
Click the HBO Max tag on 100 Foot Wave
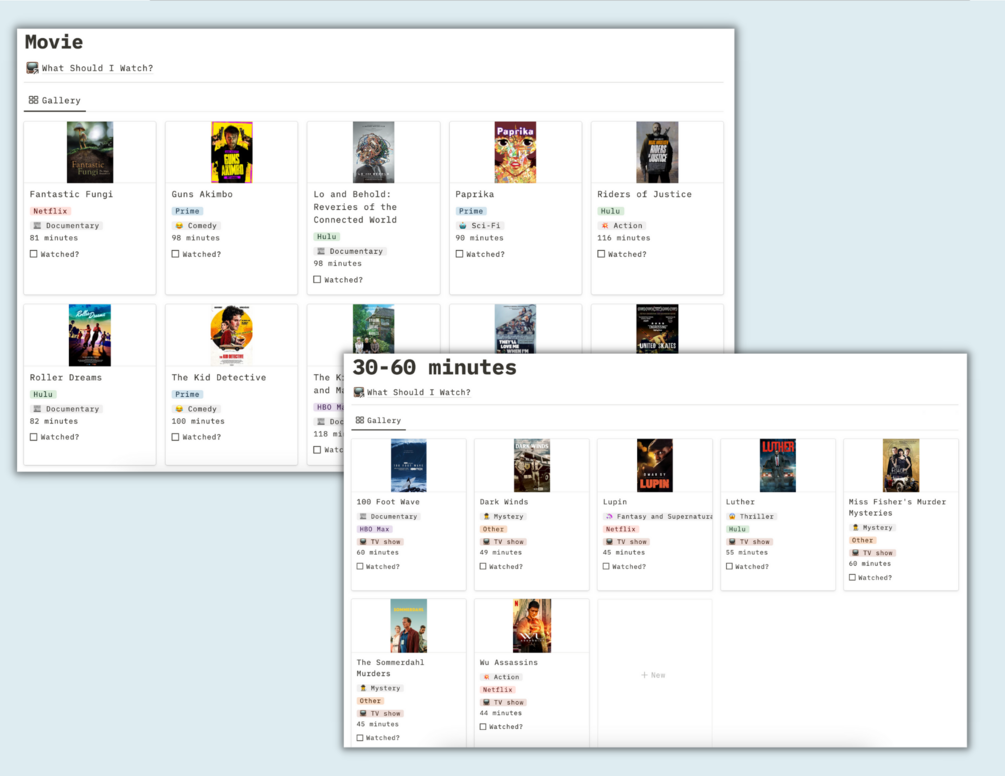click(374, 529)
